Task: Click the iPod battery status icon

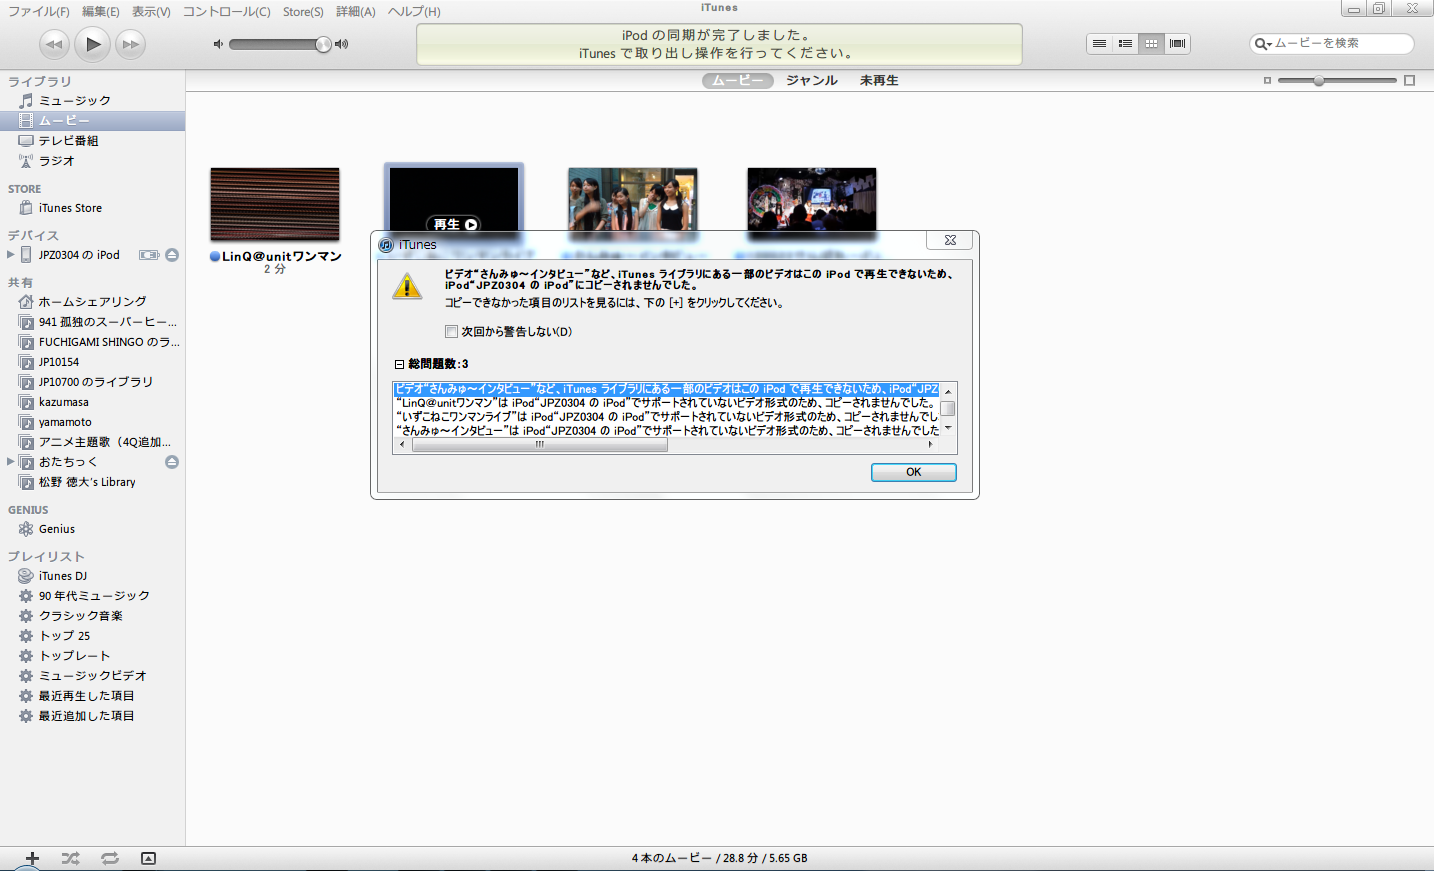Action: click(x=149, y=255)
